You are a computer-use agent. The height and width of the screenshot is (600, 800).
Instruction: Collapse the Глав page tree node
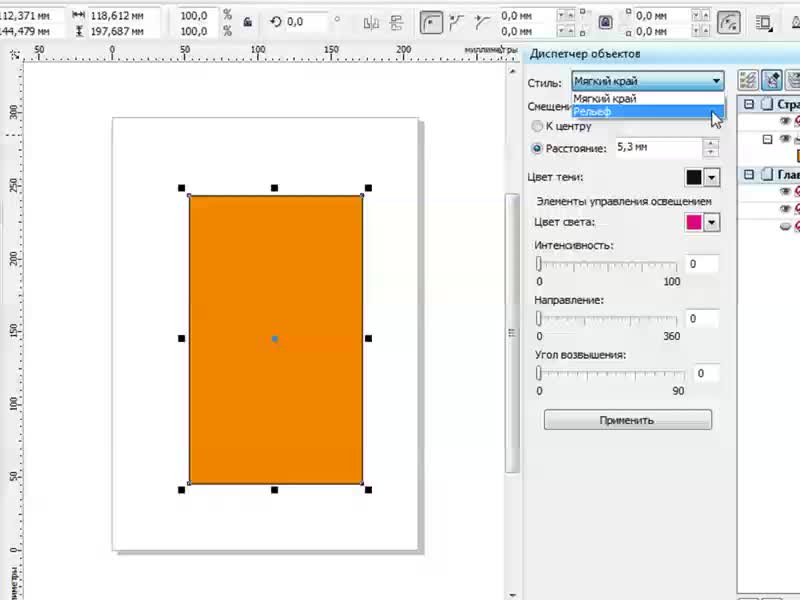pos(748,174)
